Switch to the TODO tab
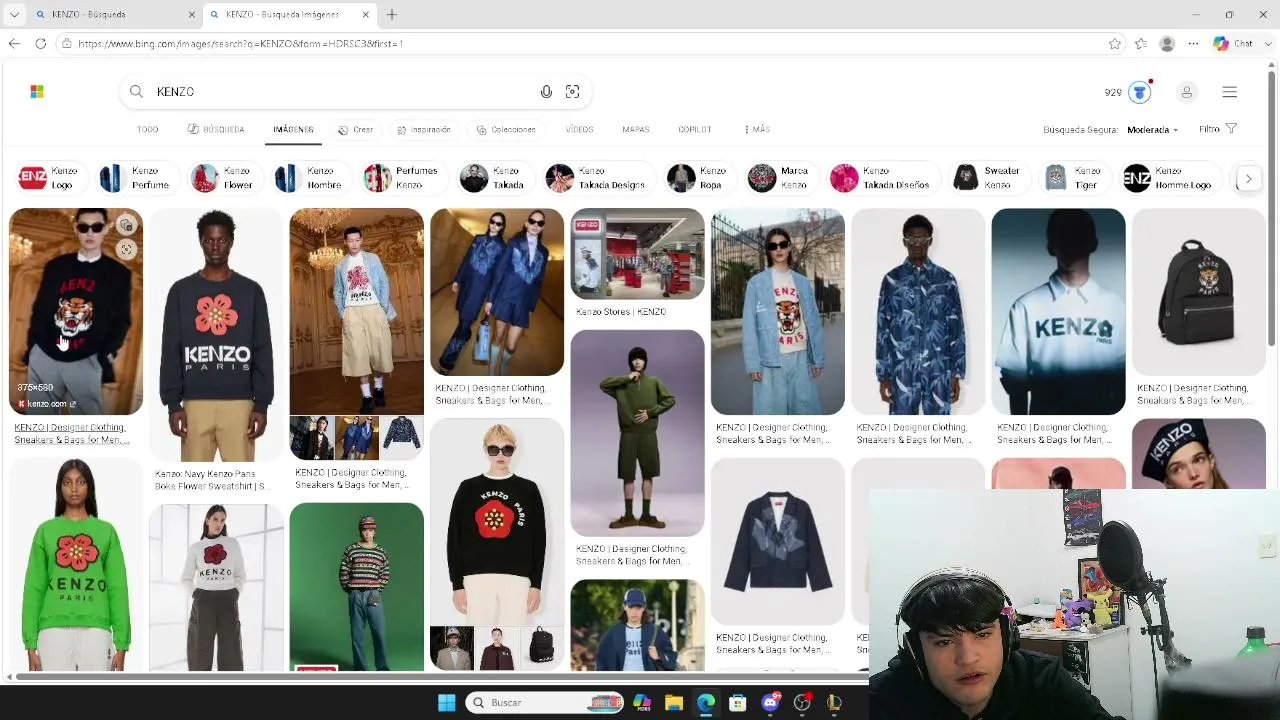Screen dimensions: 1280x720 (147, 130)
